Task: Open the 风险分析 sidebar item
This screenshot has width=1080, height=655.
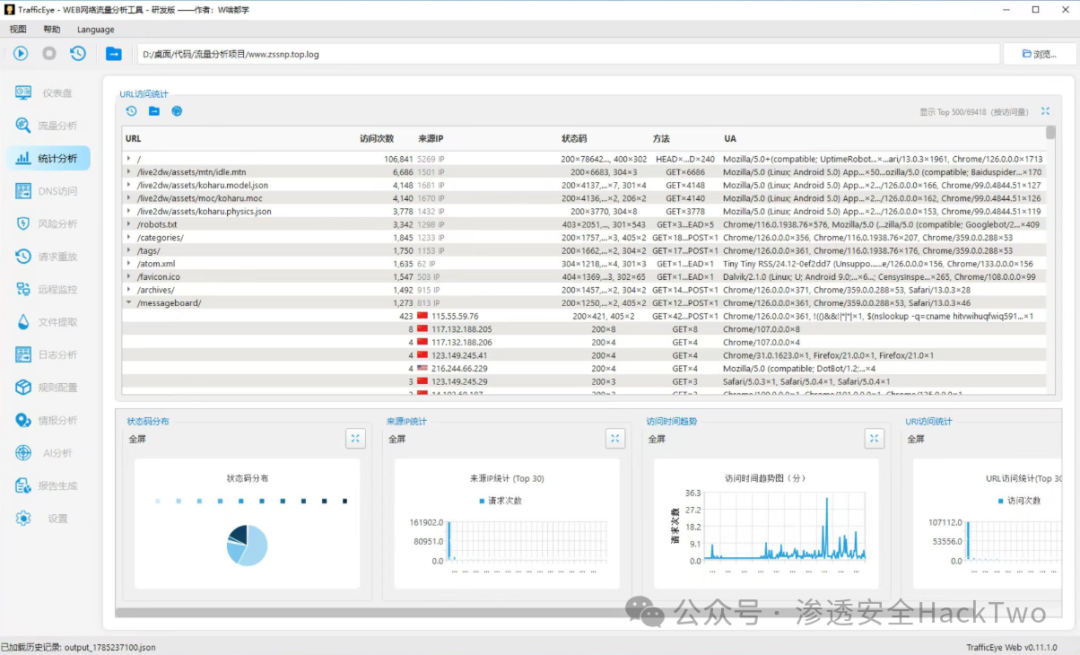Action: pos(48,224)
